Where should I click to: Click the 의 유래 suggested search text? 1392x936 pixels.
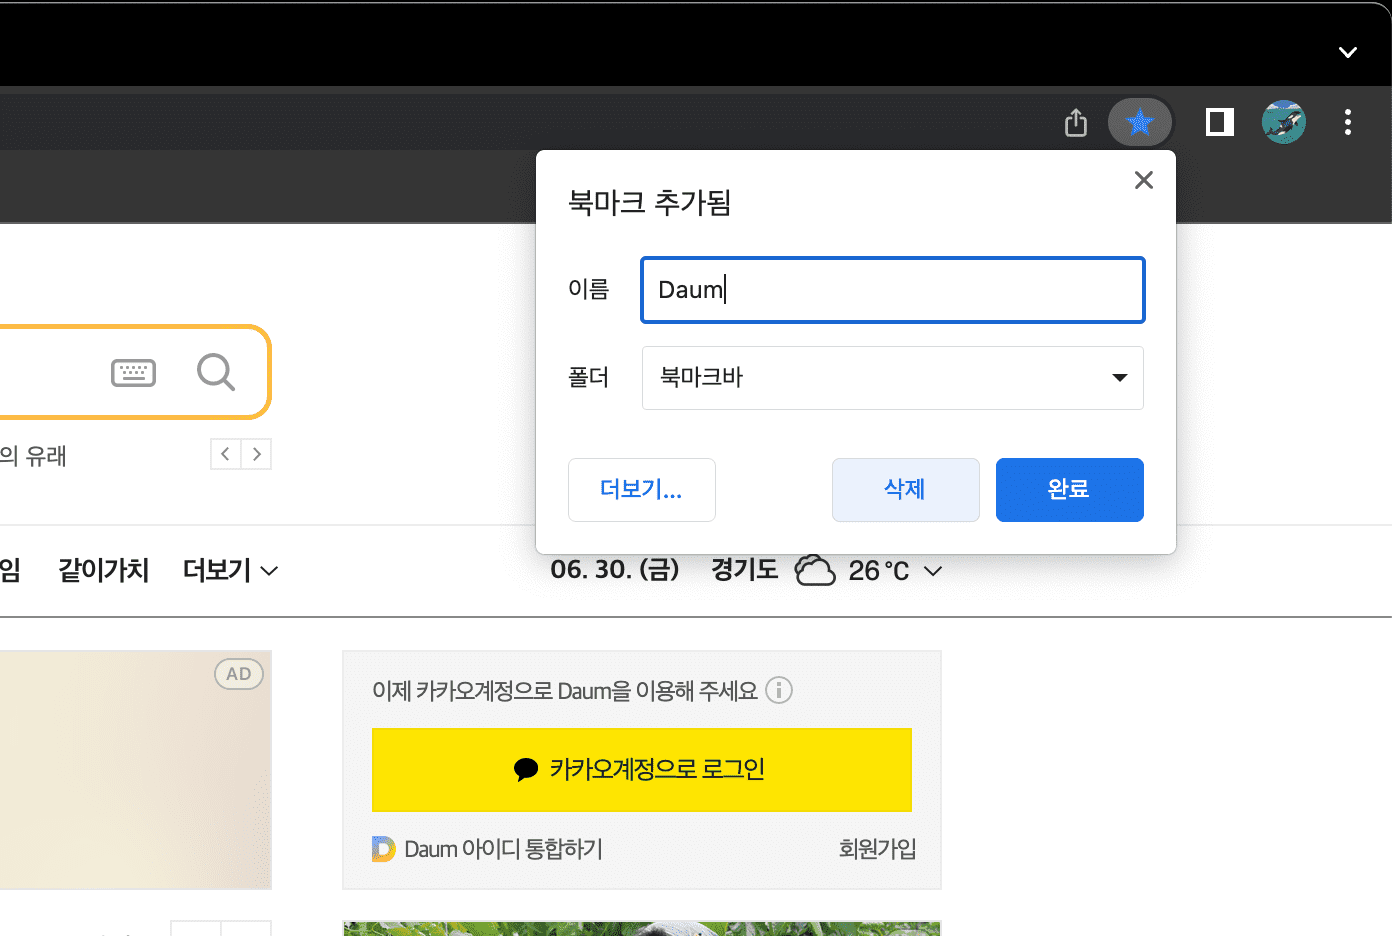pos(33,456)
